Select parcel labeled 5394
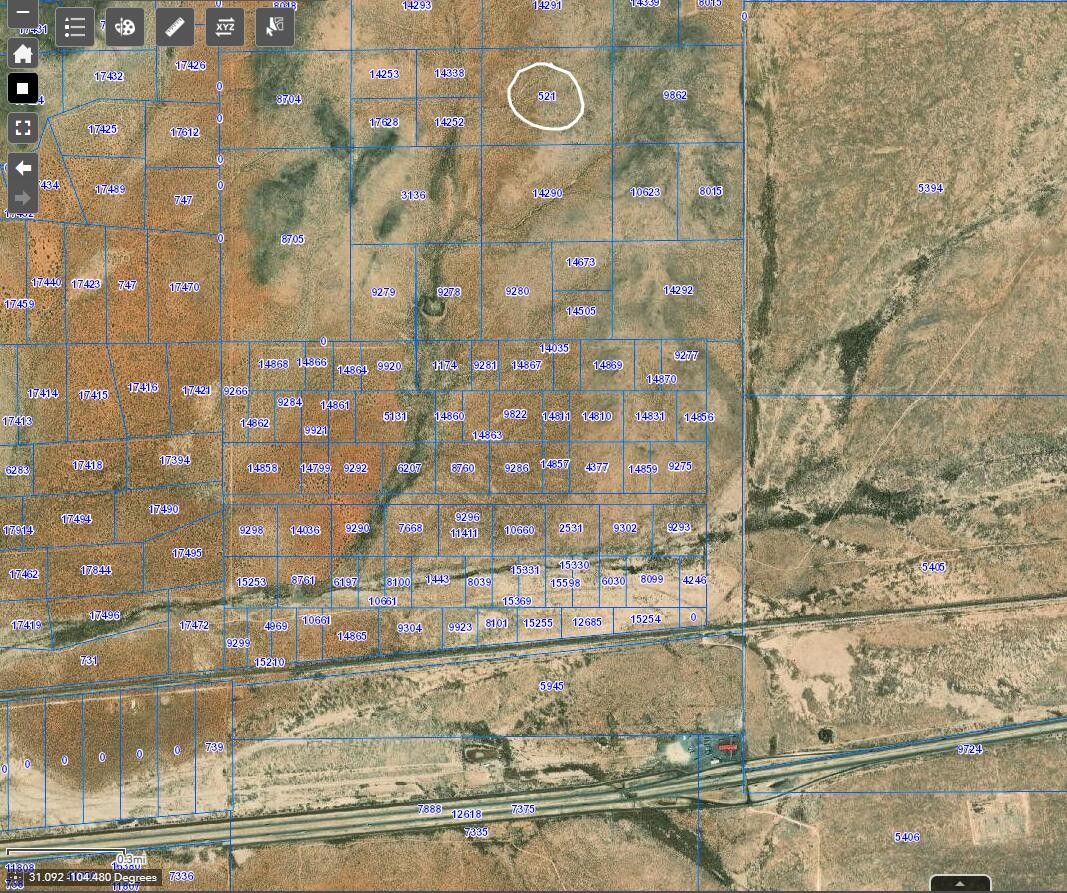Image resolution: width=1067 pixels, height=893 pixels. click(930, 188)
